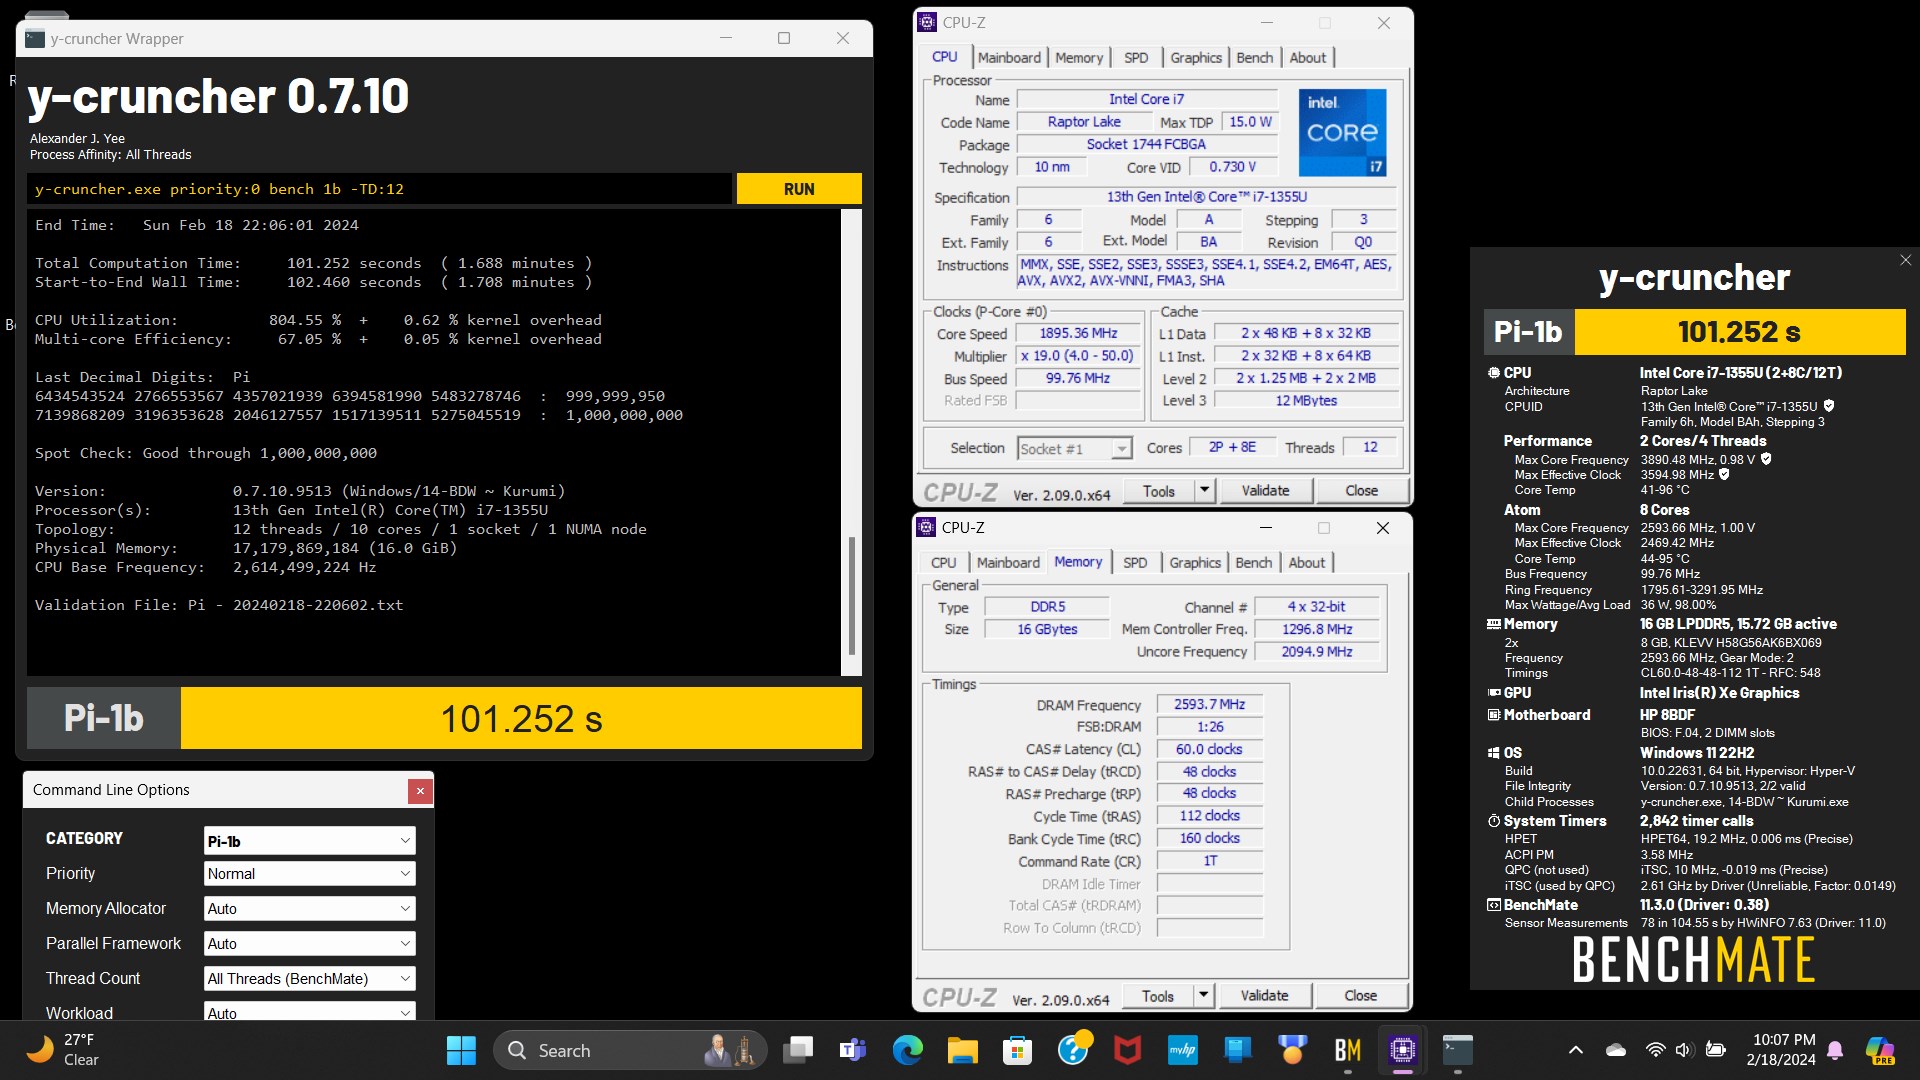Close the Command Line Options panel
This screenshot has height=1080, width=1920.
(x=420, y=791)
